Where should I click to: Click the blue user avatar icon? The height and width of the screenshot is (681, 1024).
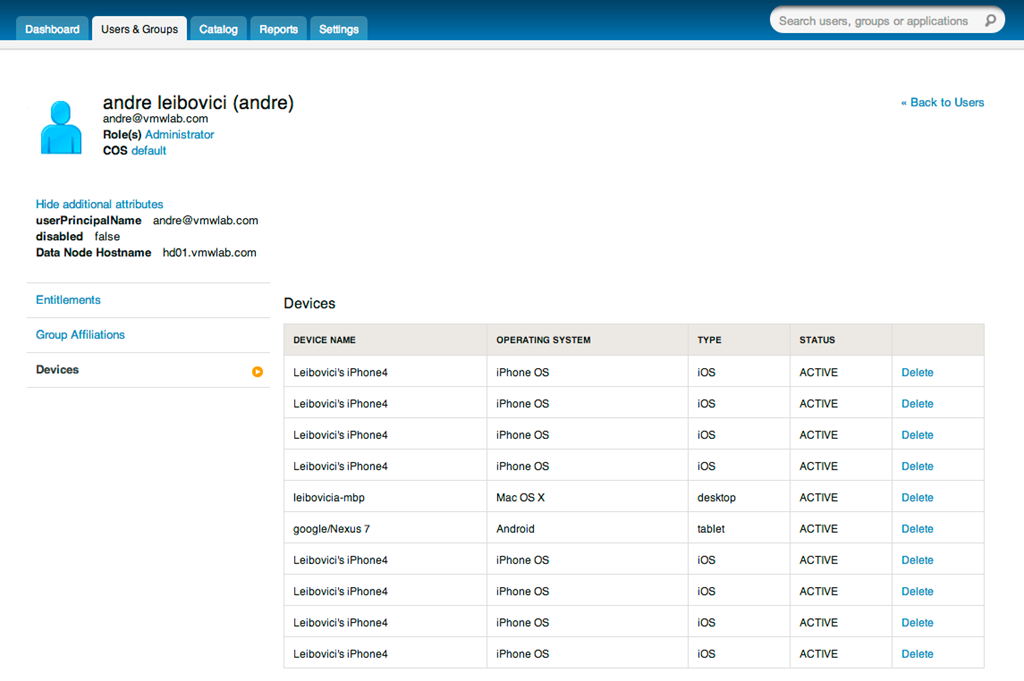(61, 127)
